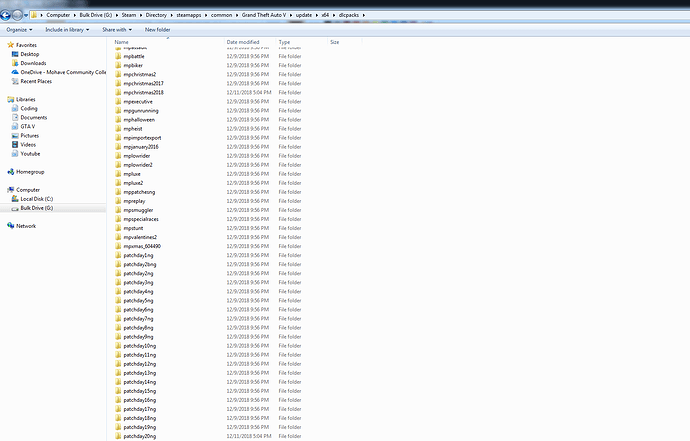Open the Youtube library
This screenshot has width=690, height=441.
click(x=30, y=154)
